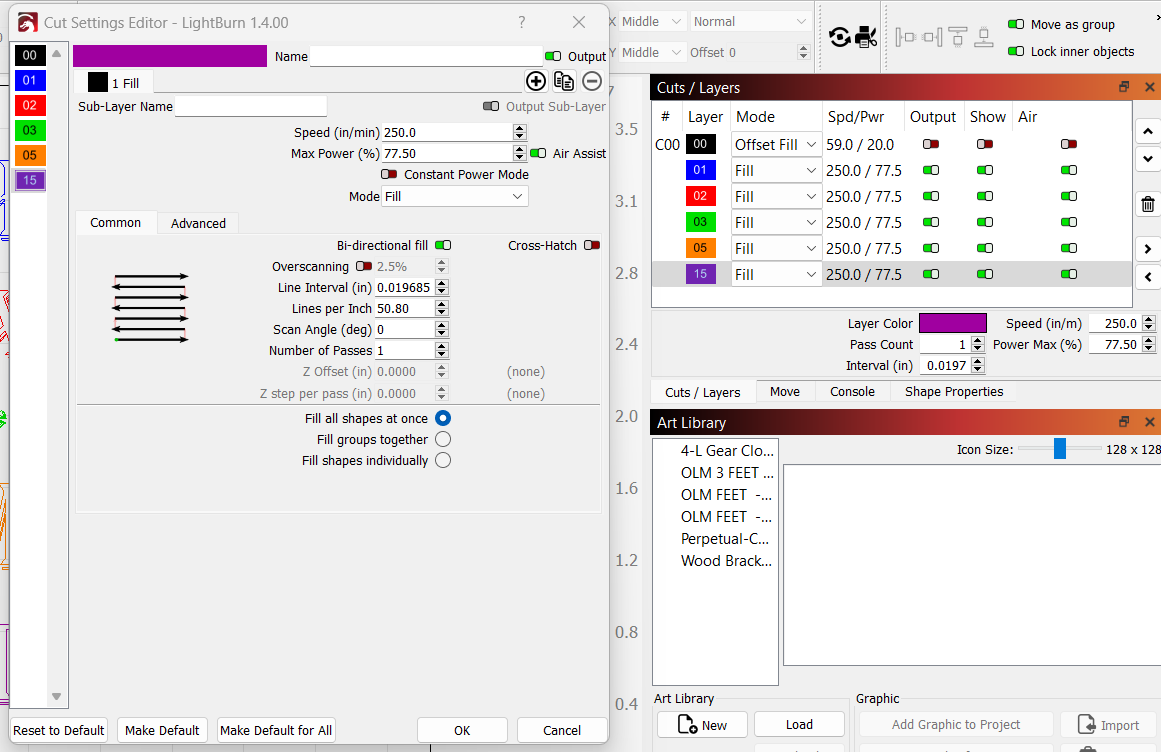
Task: Click the Load button in Art Library
Action: (799, 725)
